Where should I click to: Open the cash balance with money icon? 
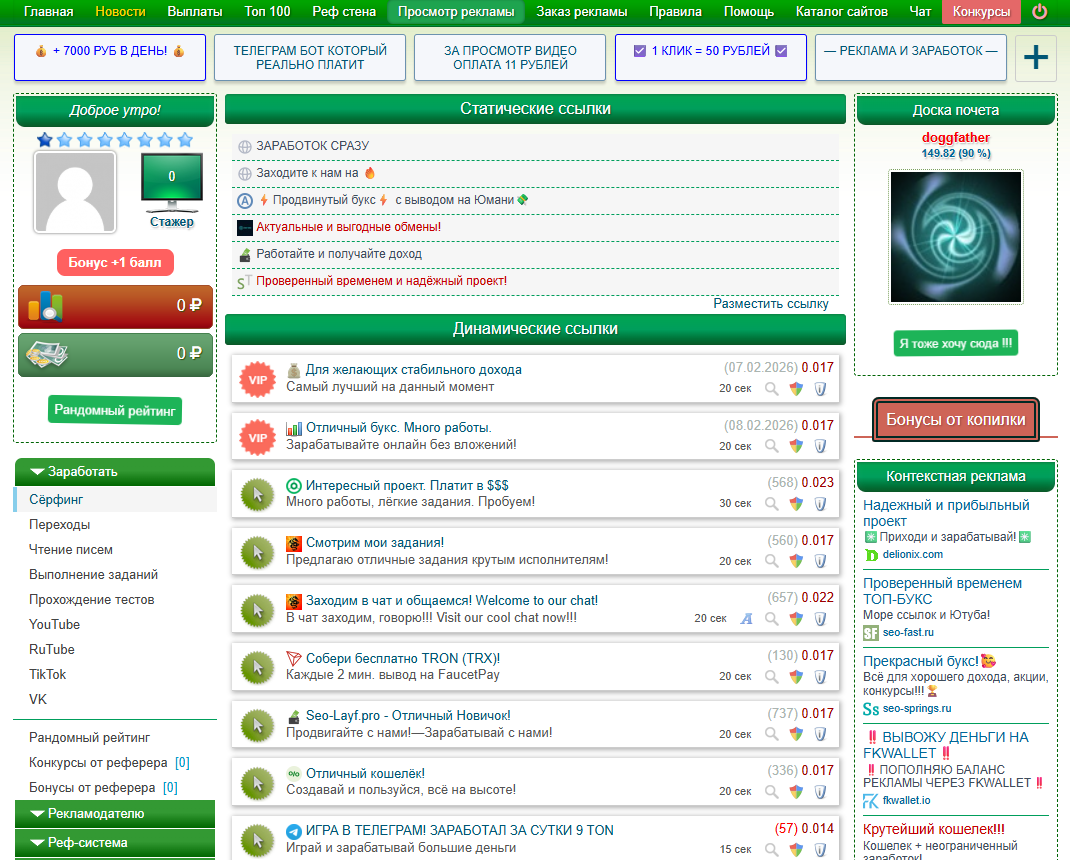115,354
